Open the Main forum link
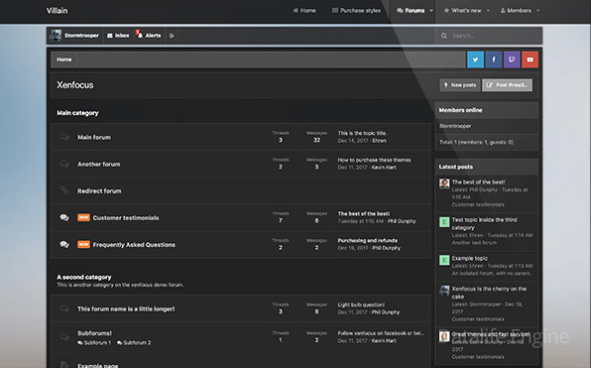Image resolution: width=591 pixels, height=368 pixels. (94, 137)
